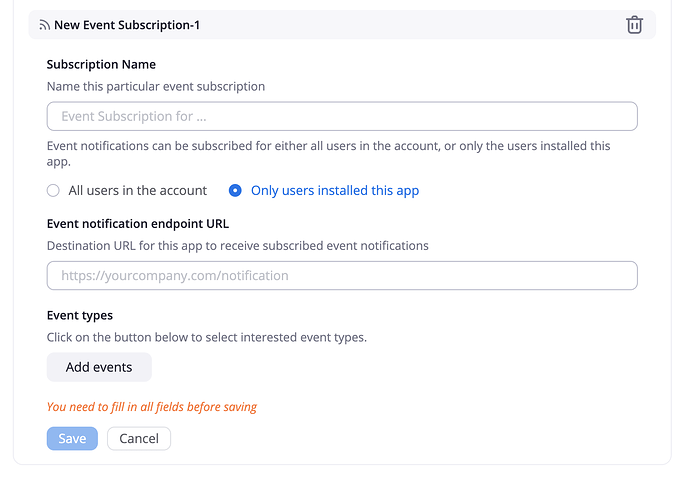Cancel the new event subscription
690x477 pixels.
click(x=139, y=438)
